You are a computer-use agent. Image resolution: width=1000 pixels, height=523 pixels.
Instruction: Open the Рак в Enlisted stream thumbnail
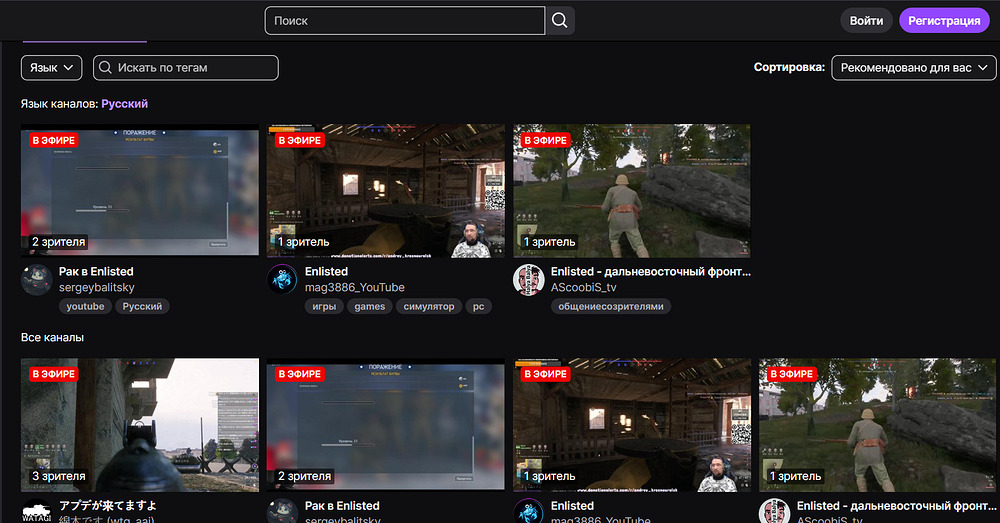(139, 190)
